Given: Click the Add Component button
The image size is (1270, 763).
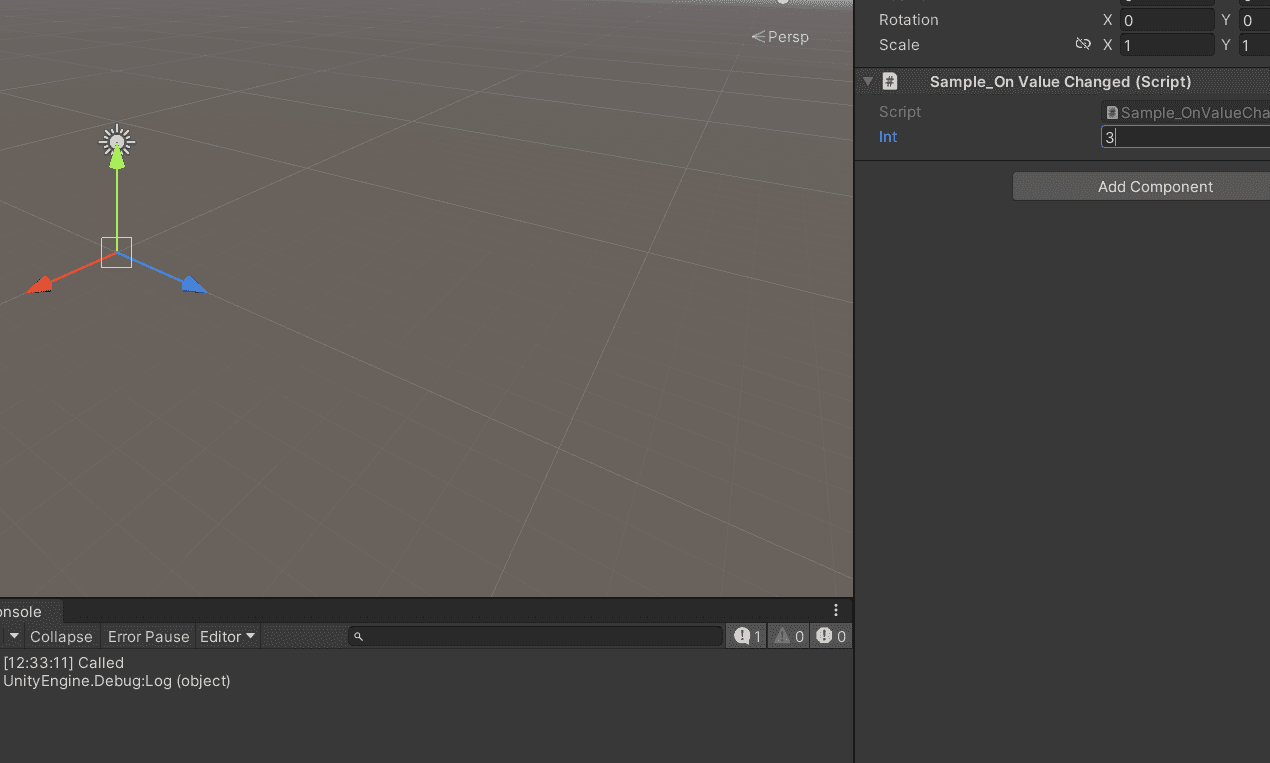Looking at the screenshot, I should tap(1141, 187).
